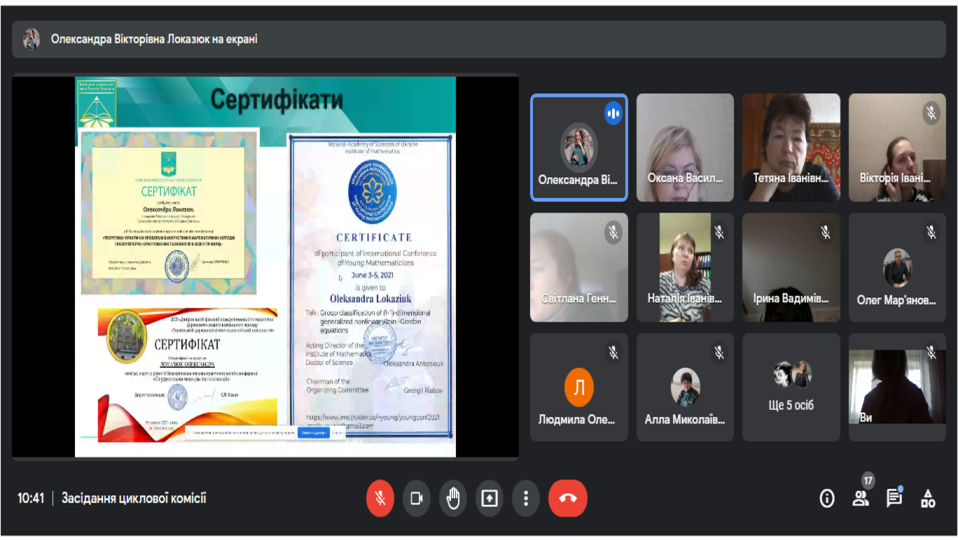Turn on the camera button
The height and width of the screenshot is (540, 958).
click(x=416, y=498)
